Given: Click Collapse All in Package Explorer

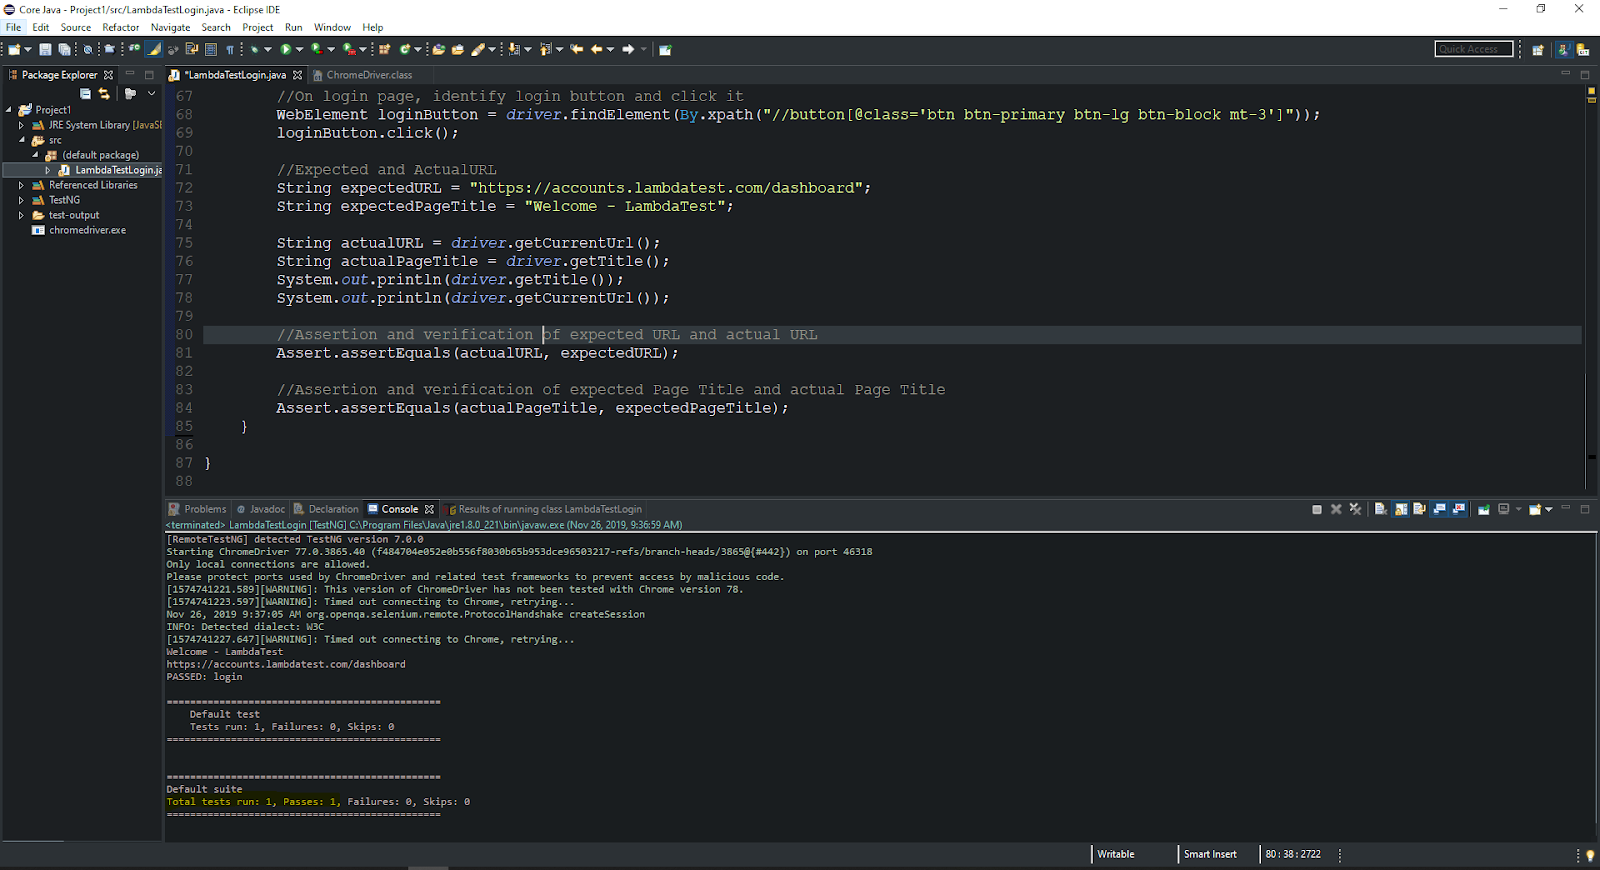Looking at the screenshot, I should [x=86, y=94].
